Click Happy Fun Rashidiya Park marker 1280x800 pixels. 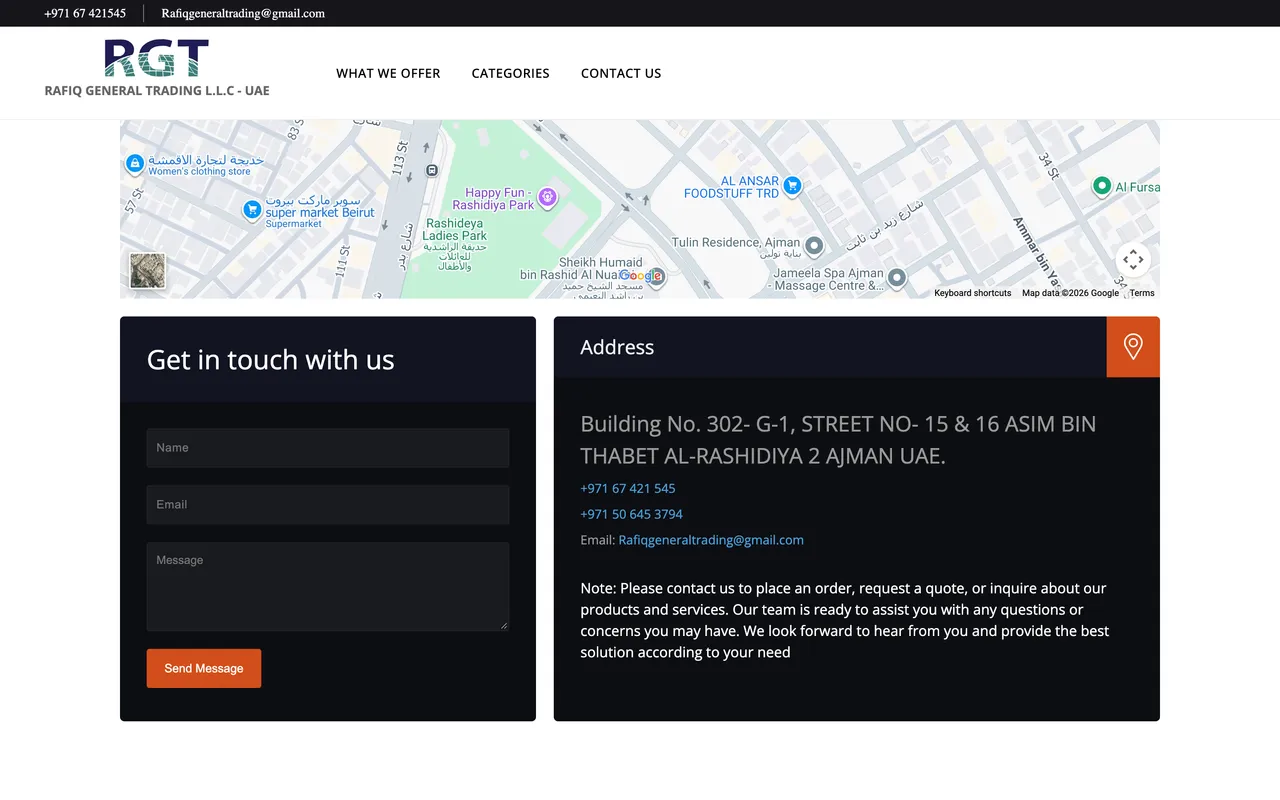point(547,198)
